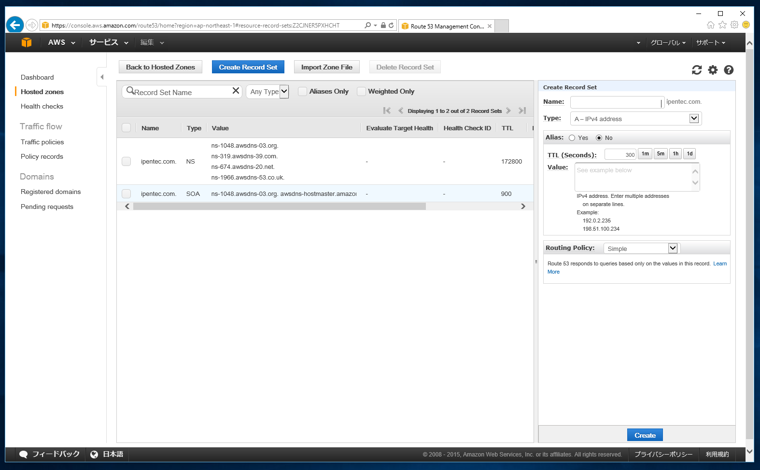Open the Routing Policy dropdown
760x470 pixels.
coord(641,249)
